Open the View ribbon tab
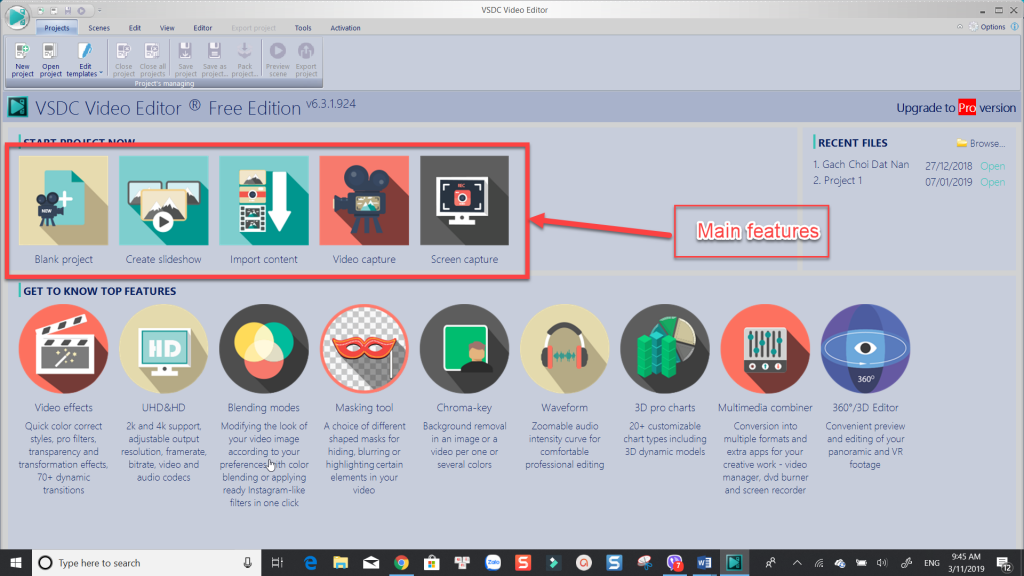This screenshot has width=1024, height=576. 167,28
